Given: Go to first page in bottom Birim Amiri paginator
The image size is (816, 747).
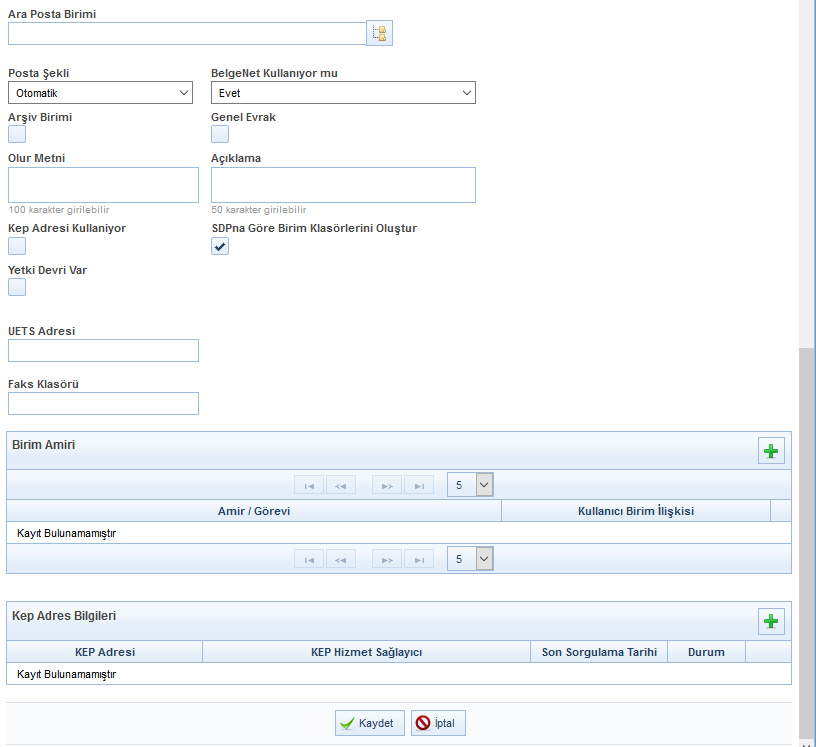Looking at the screenshot, I should 309,559.
